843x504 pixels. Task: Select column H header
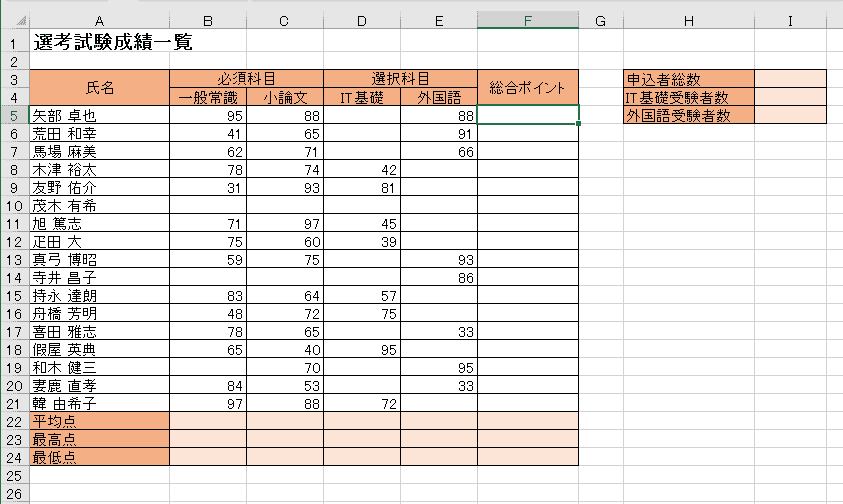click(689, 21)
